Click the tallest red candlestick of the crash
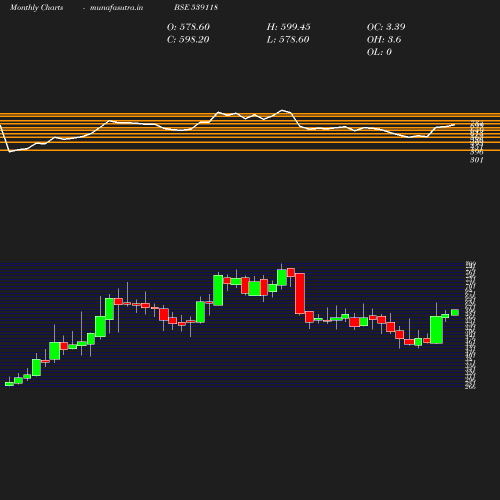The width and height of the screenshot is (500, 500). click(x=300, y=293)
